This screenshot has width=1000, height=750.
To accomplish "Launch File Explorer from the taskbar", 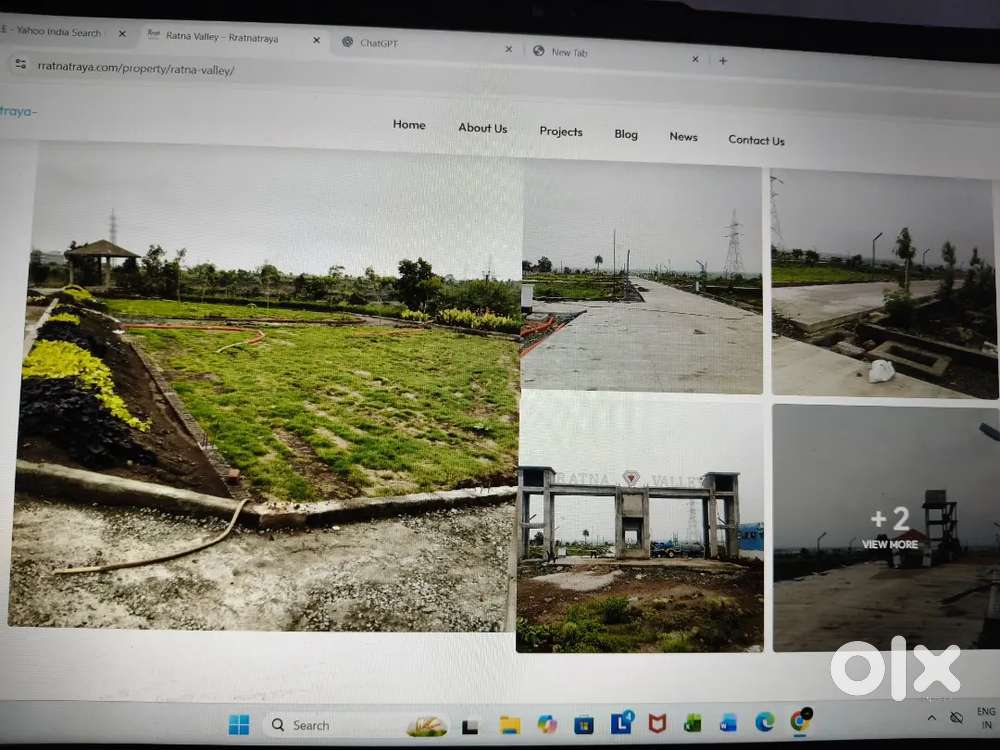I will (510, 725).
